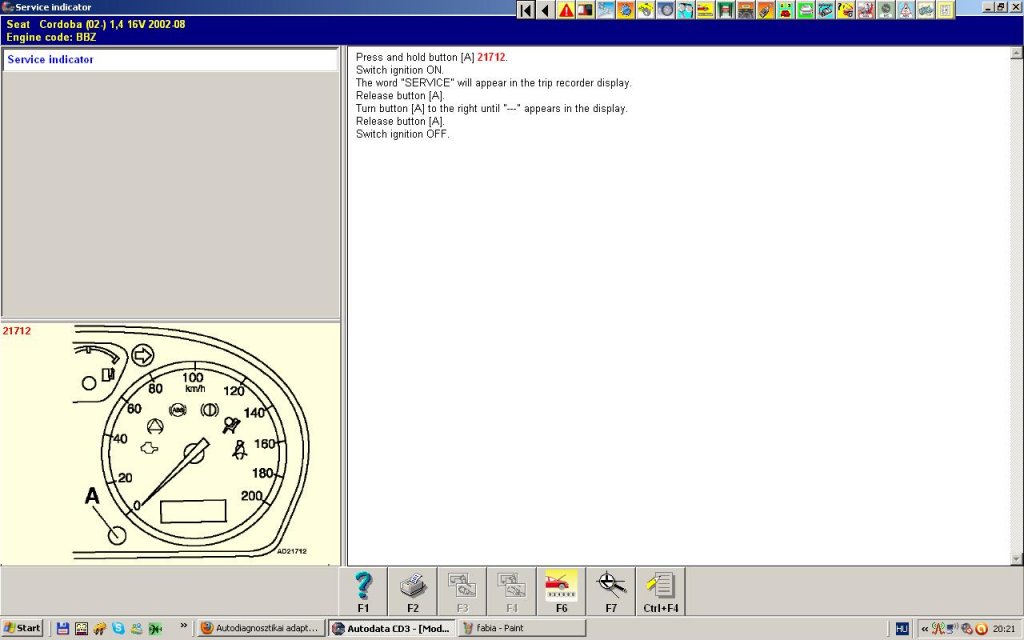Click 'Engine code: BBZ' header text

51,37
